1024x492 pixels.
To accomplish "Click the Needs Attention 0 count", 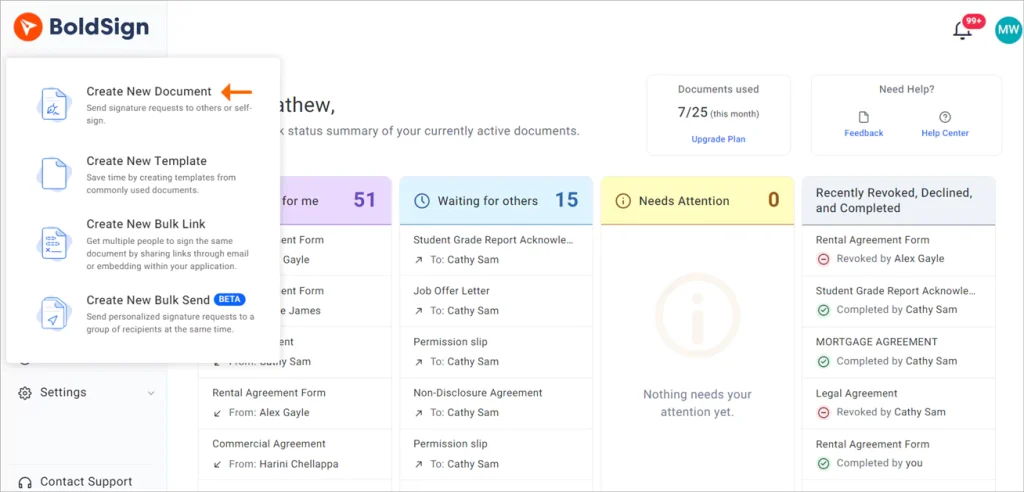I will [x=773, y=200].
